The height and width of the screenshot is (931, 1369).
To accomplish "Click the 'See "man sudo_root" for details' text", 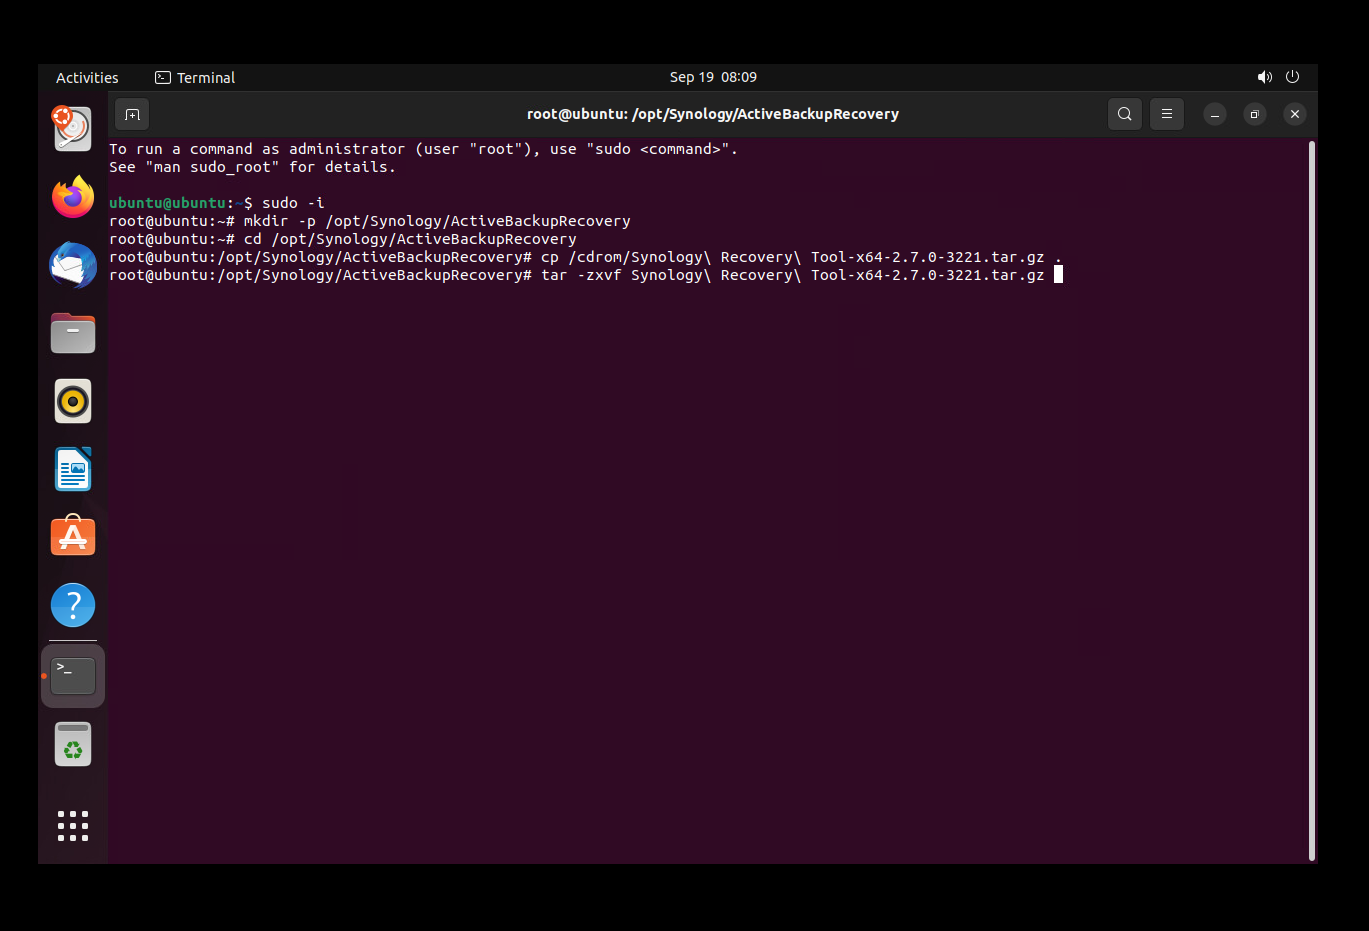I will [252, 167].
